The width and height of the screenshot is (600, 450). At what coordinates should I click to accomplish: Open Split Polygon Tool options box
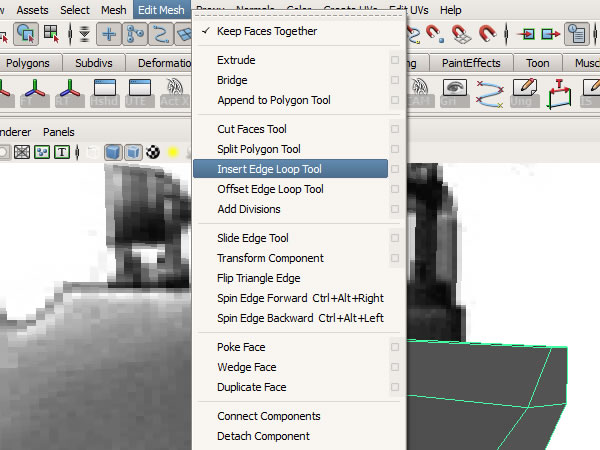[x=395, y=149]
